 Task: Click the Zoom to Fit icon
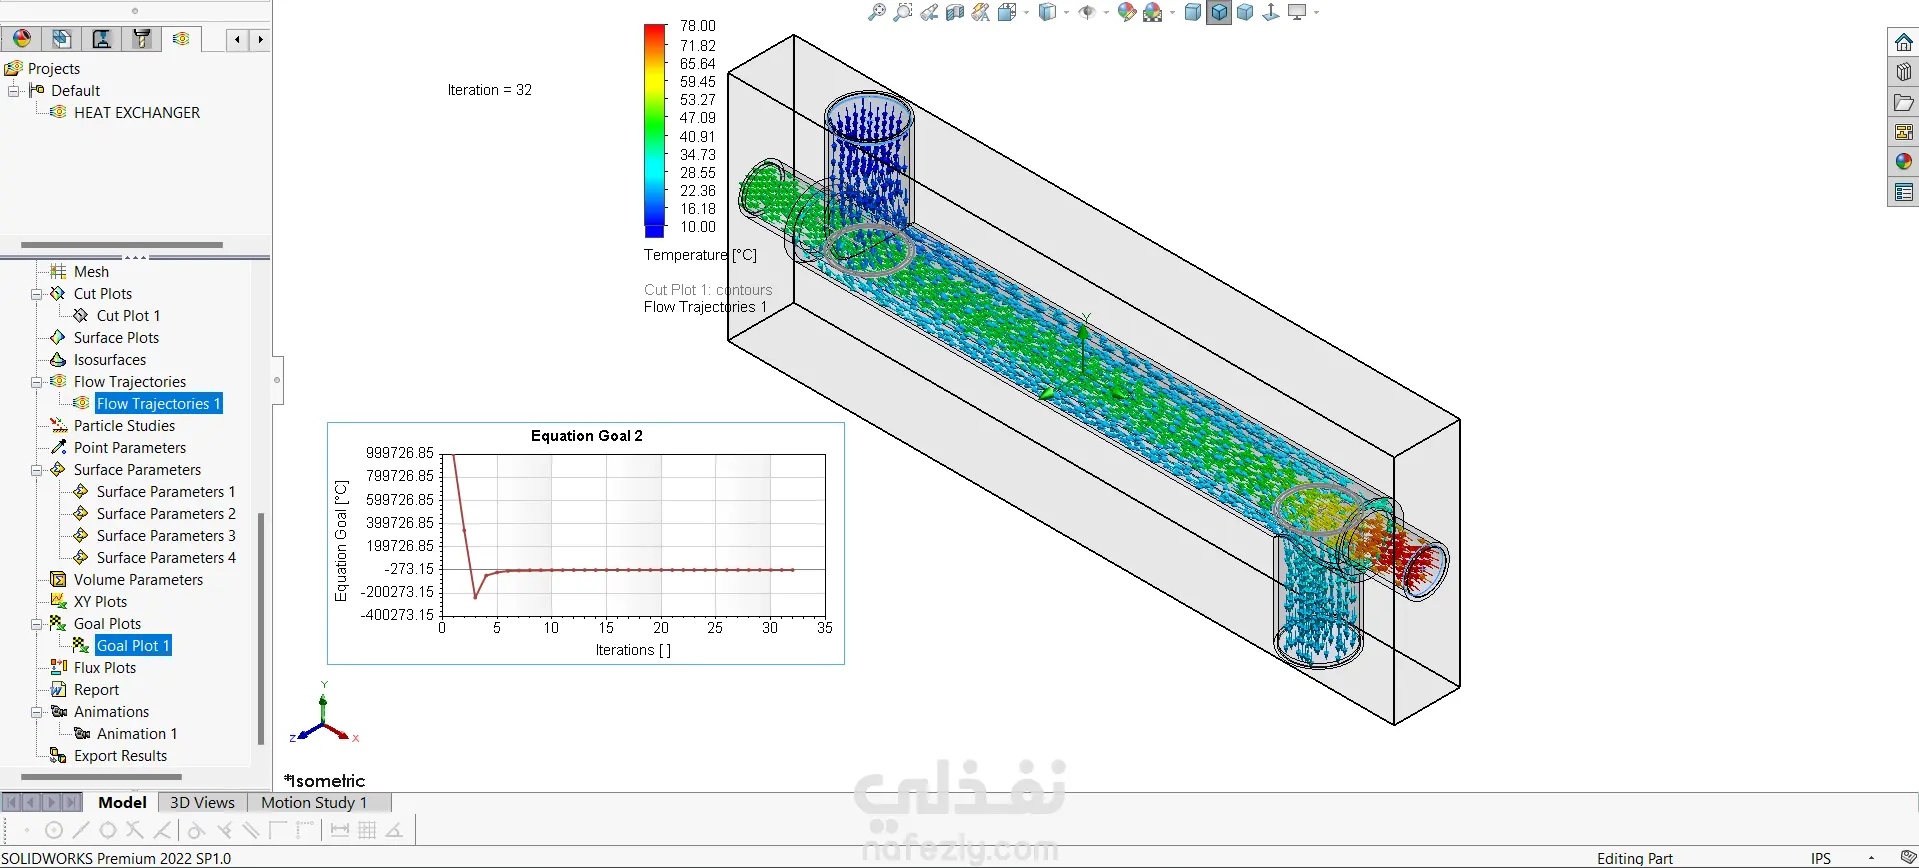(877, 12)
